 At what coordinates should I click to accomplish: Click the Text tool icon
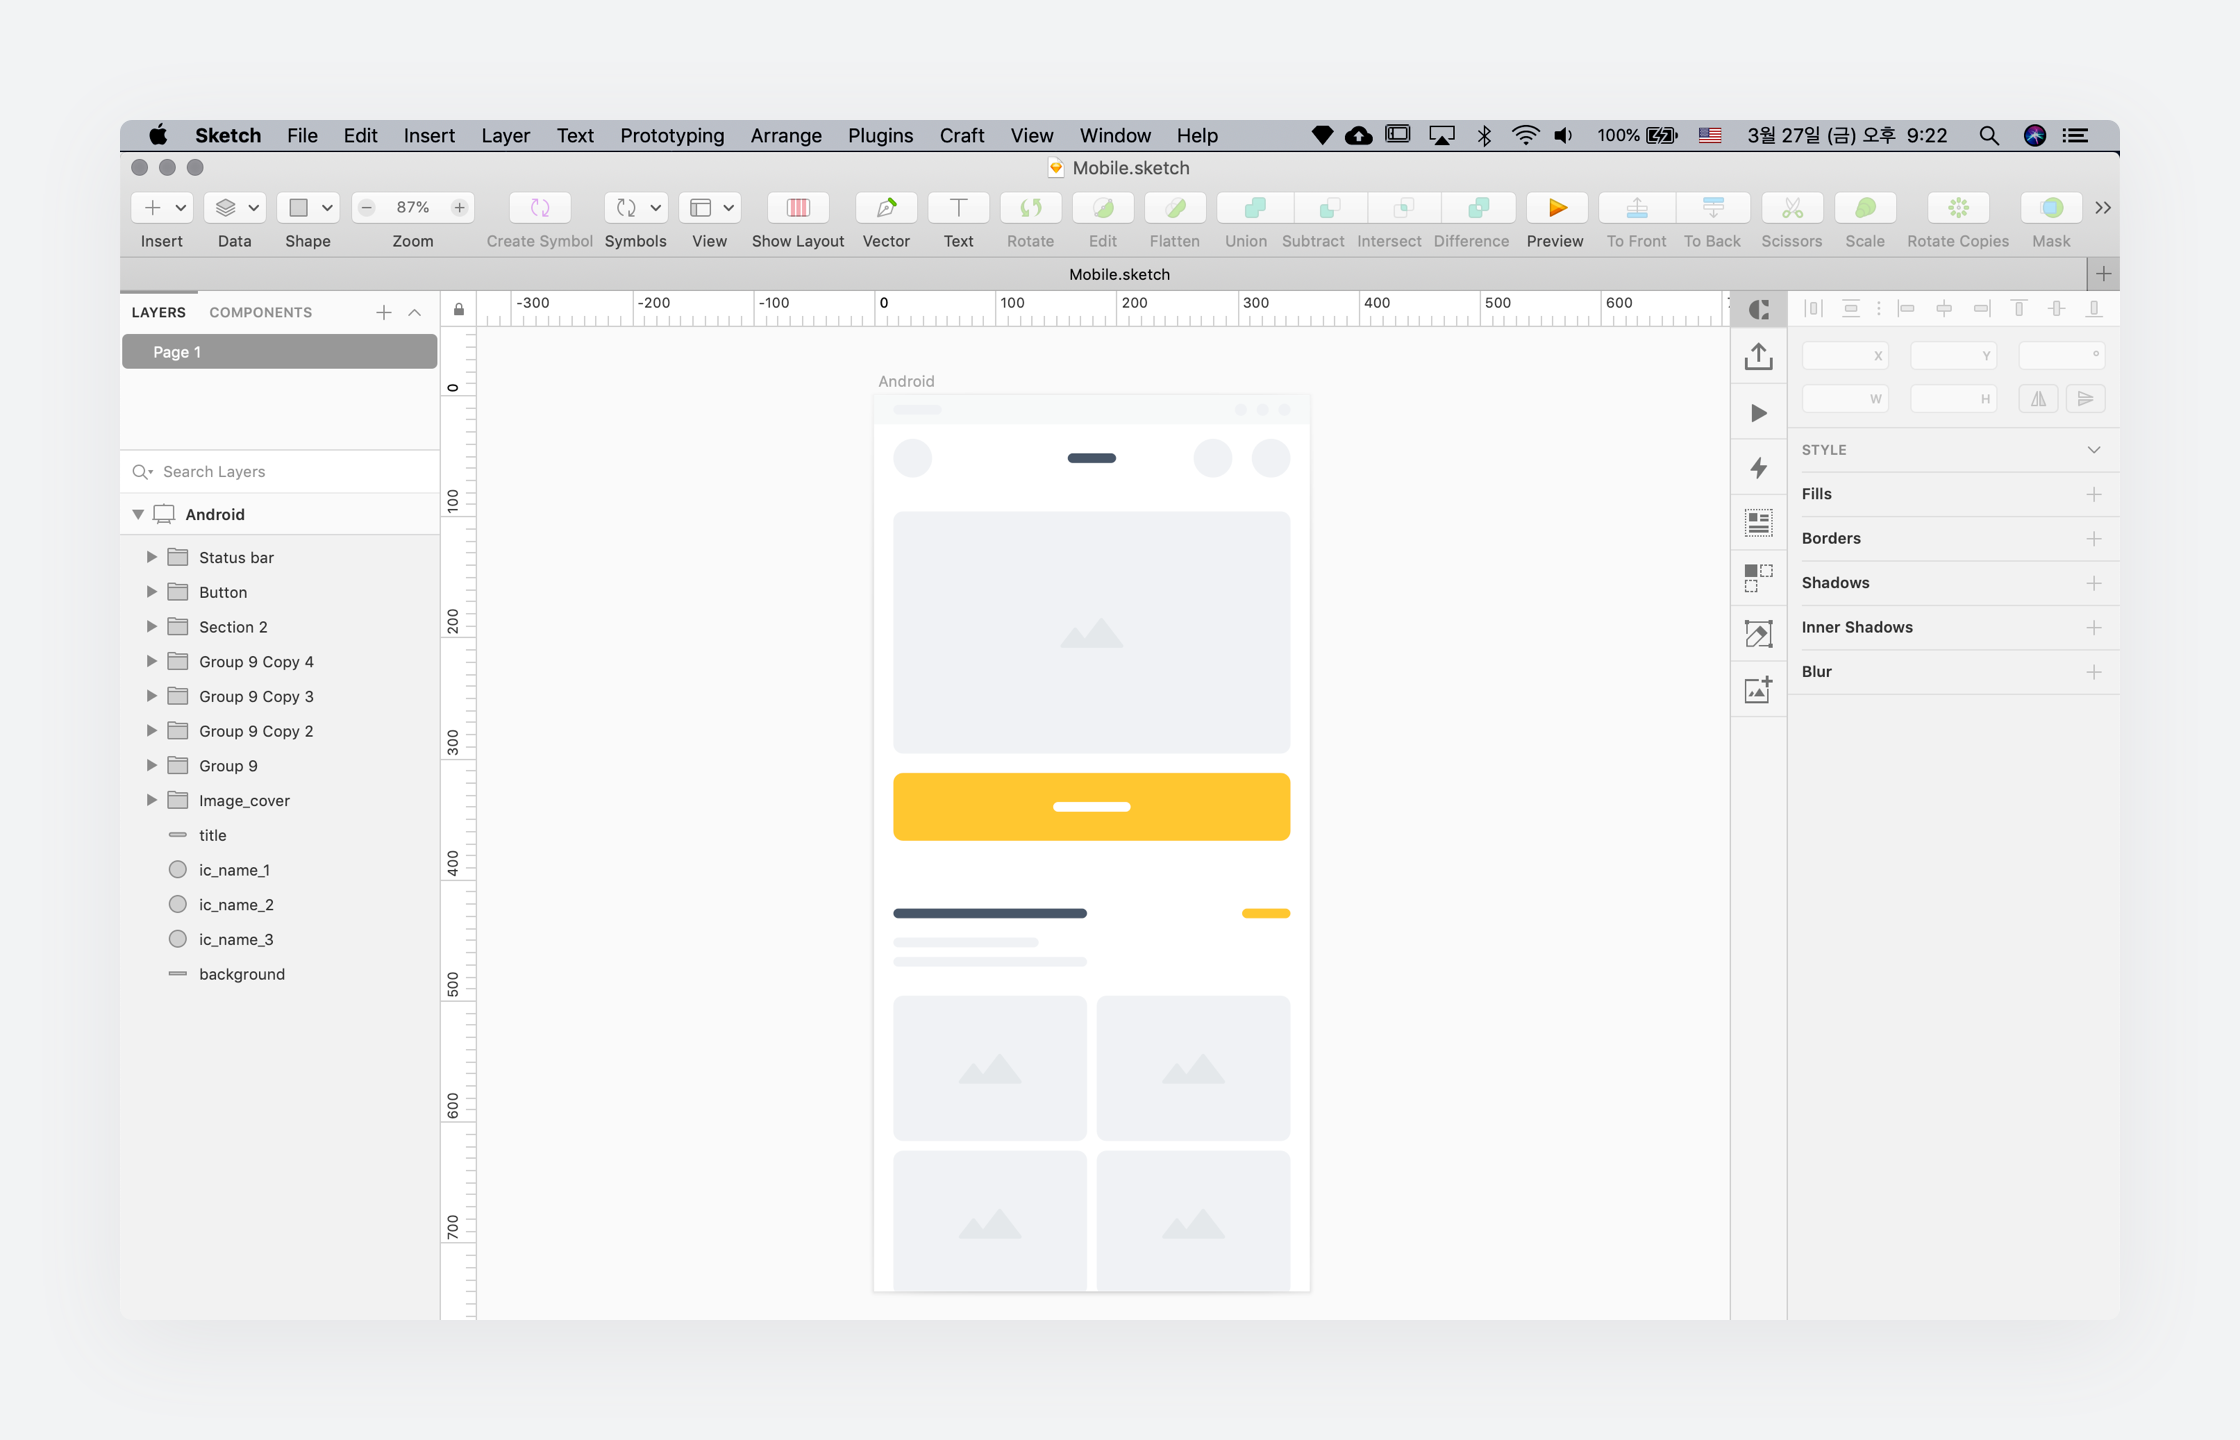point(958,208)
